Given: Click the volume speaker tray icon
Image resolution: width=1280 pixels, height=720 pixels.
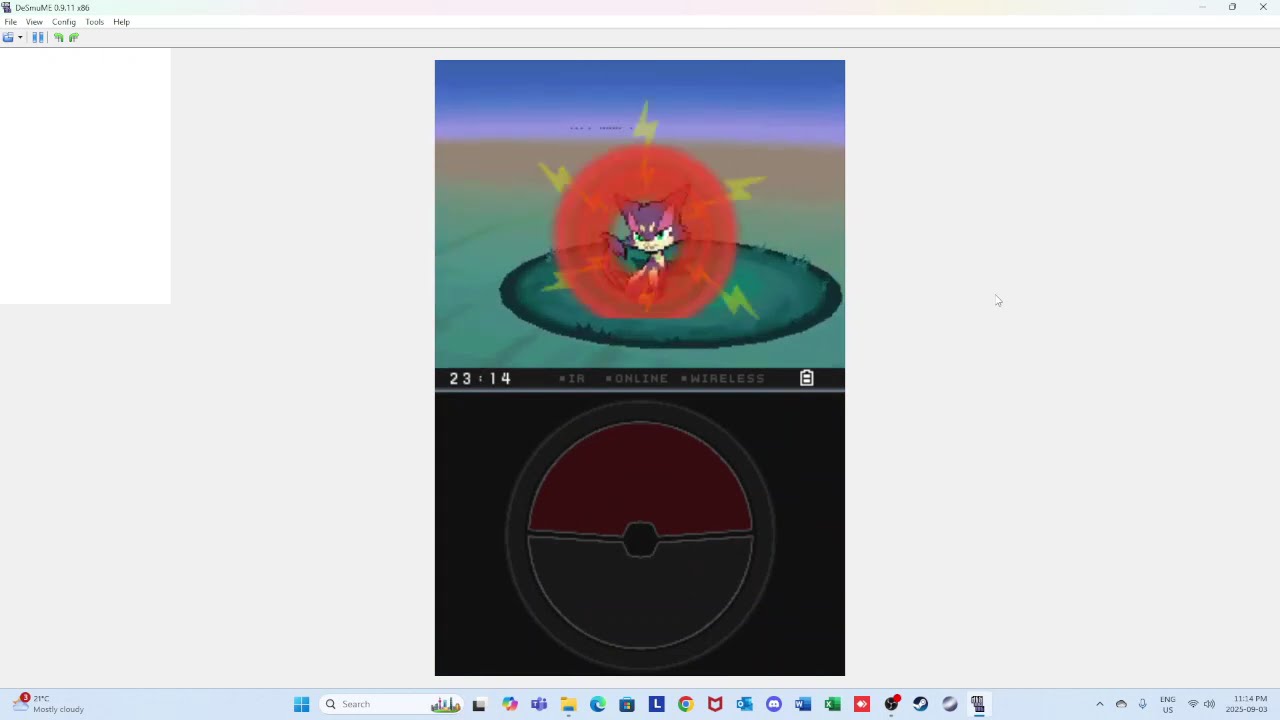Looking at the screenshot, I should click(1209, 704).
